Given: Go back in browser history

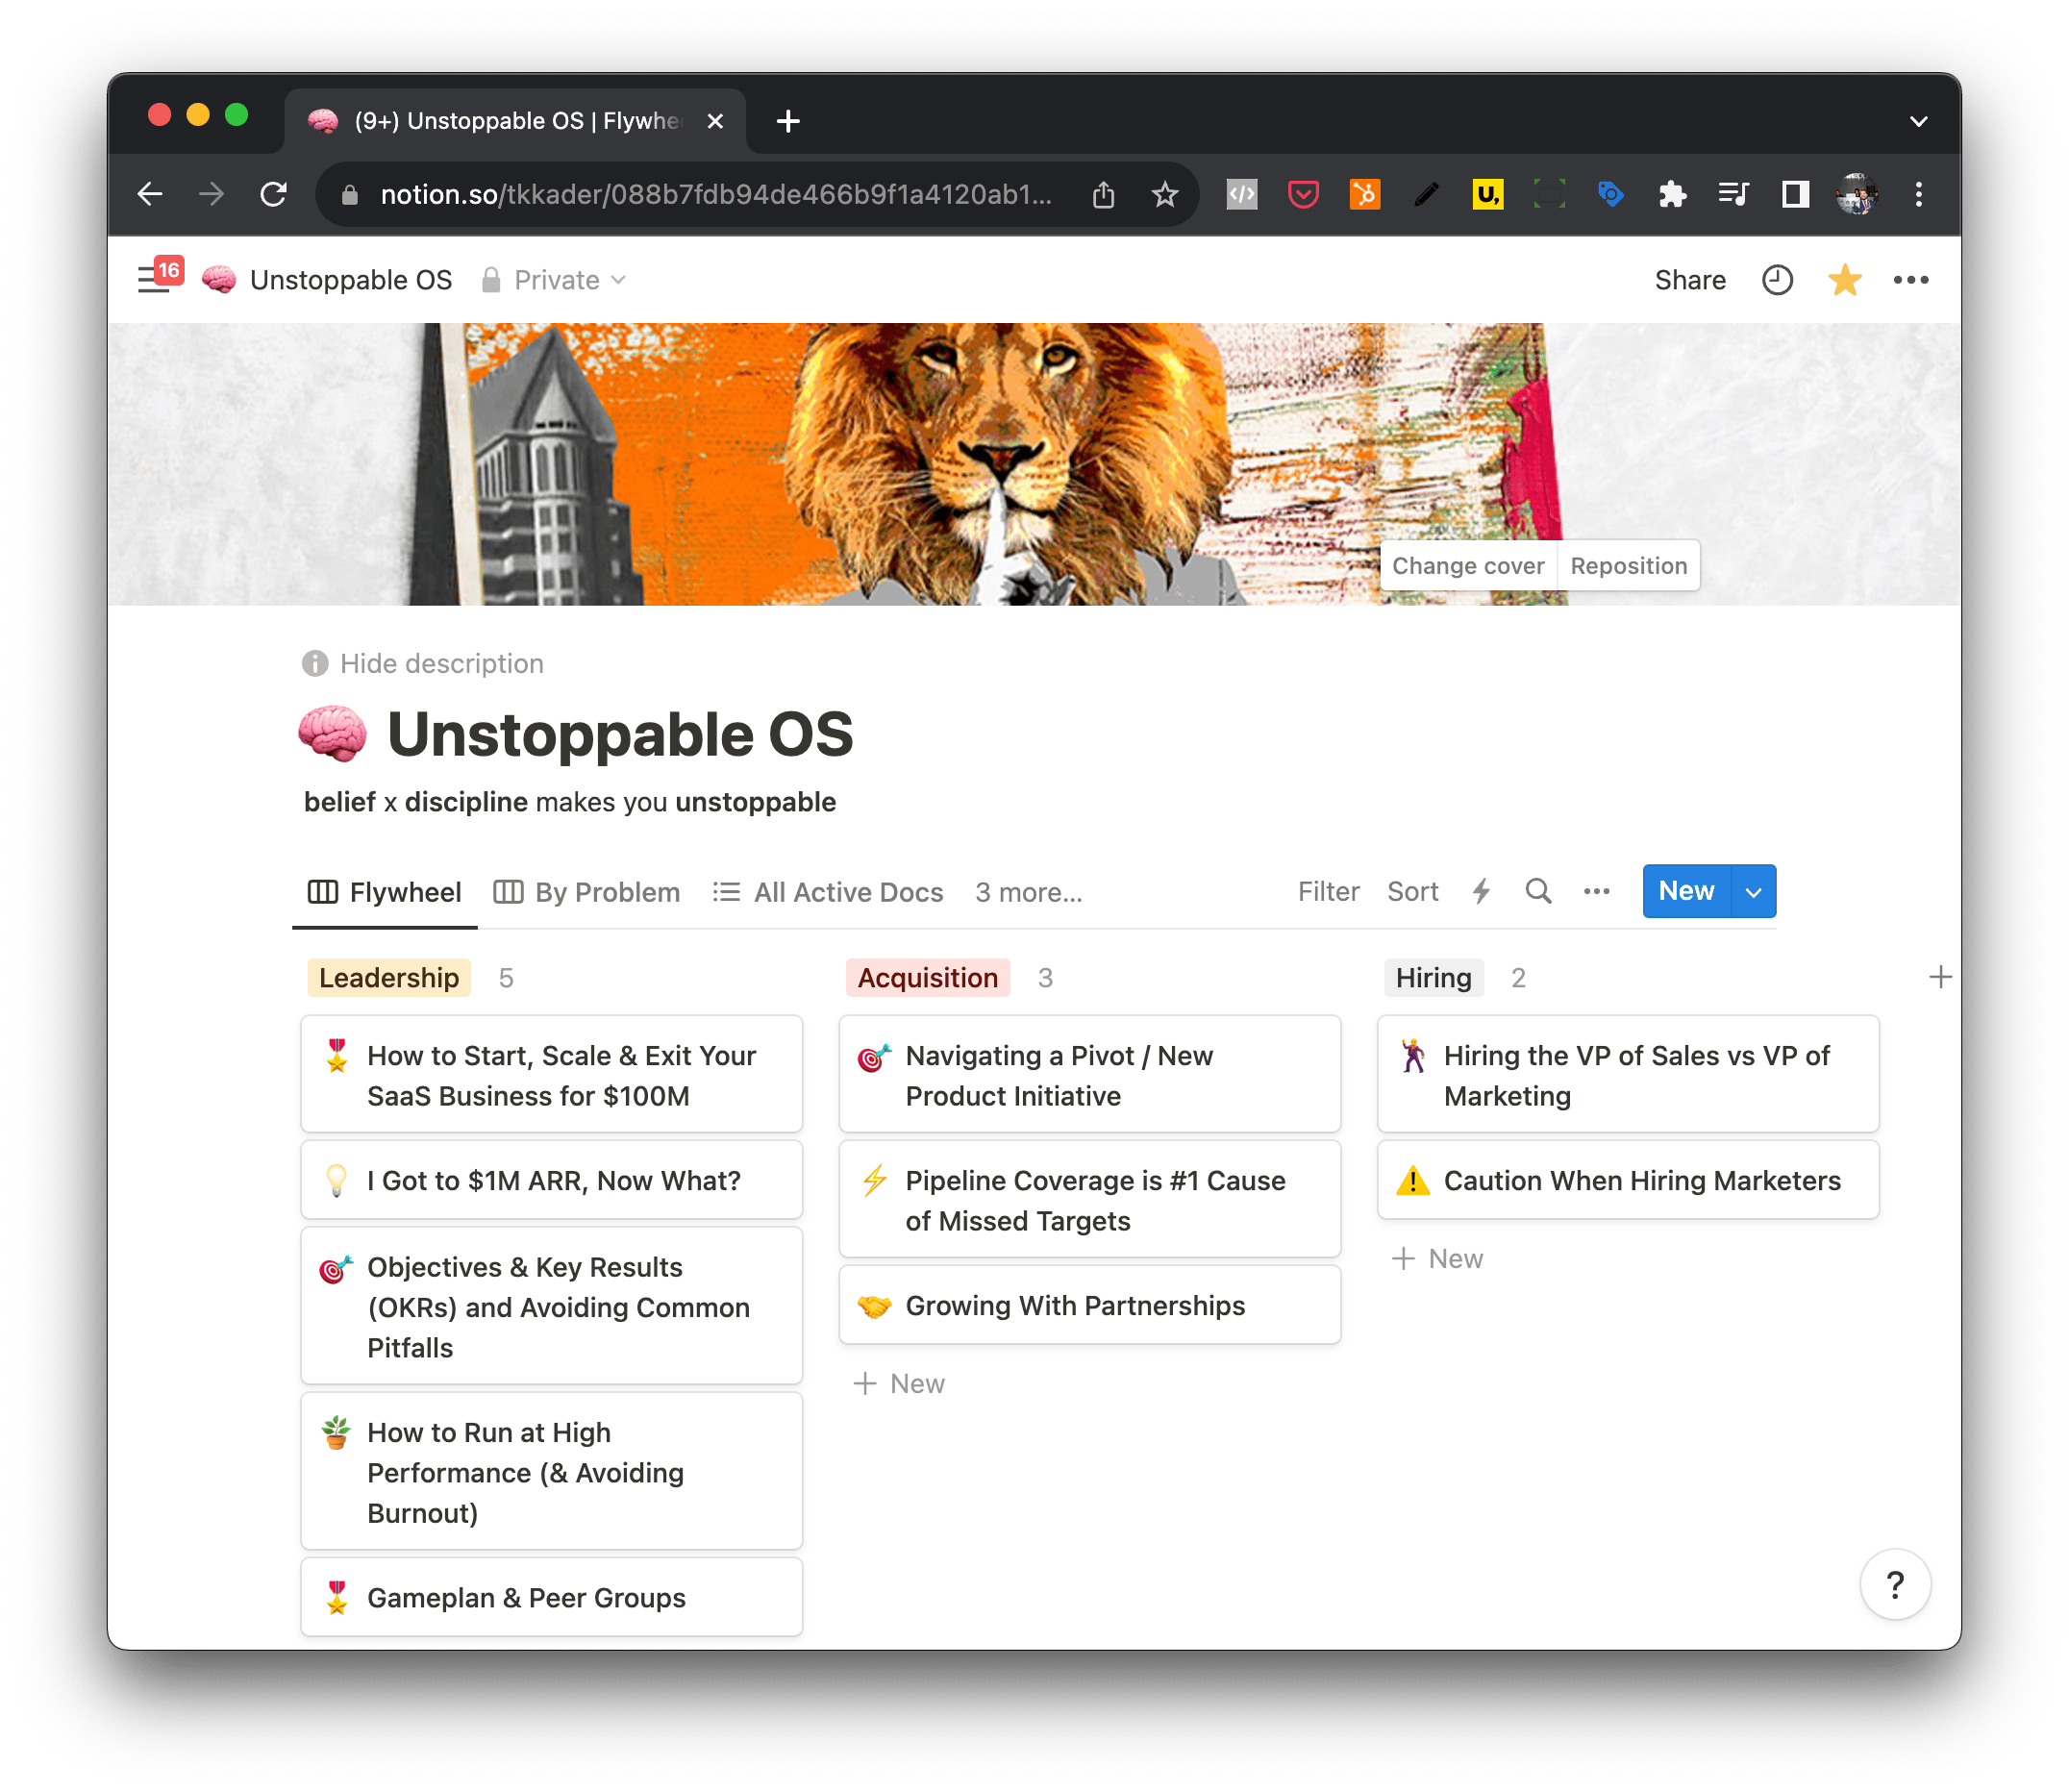Looking at the screenshot, I should 150,194.
